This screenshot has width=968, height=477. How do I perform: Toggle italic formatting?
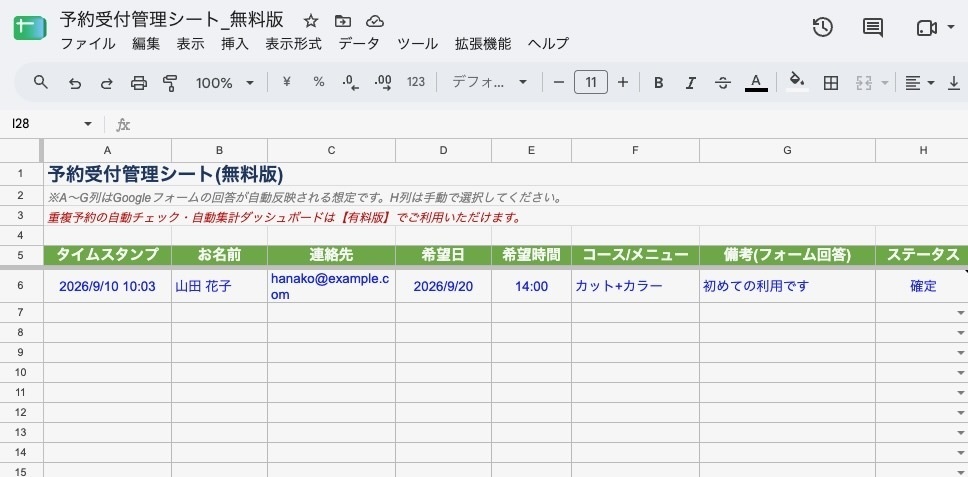pyautogui.click(x=691, y=83)
